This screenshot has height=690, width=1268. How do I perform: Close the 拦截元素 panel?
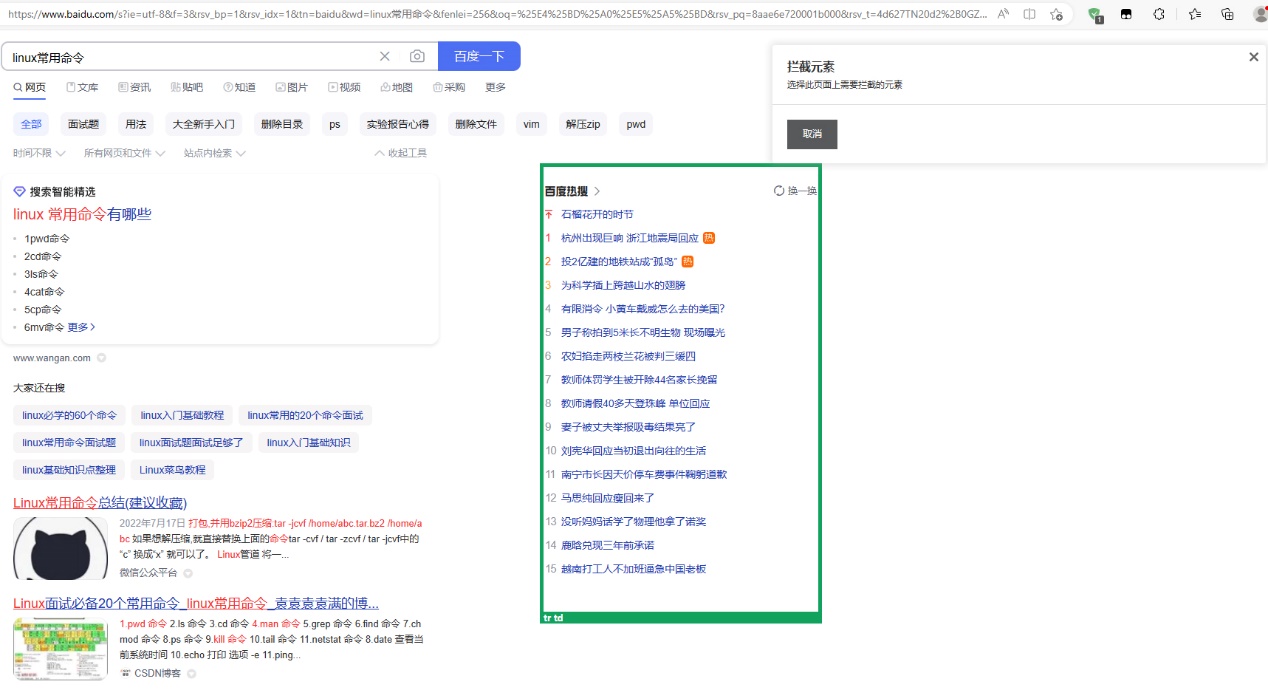(1254, 57)
